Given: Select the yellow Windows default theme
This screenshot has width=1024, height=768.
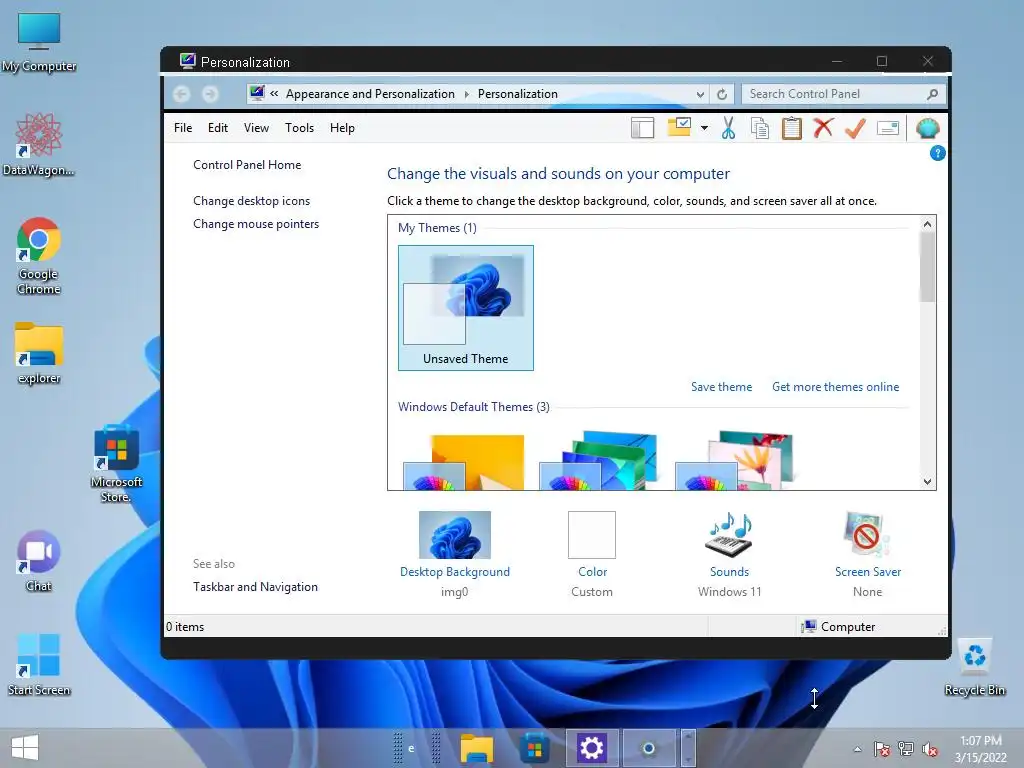Looking at the screenshot, I should [464, 462].
